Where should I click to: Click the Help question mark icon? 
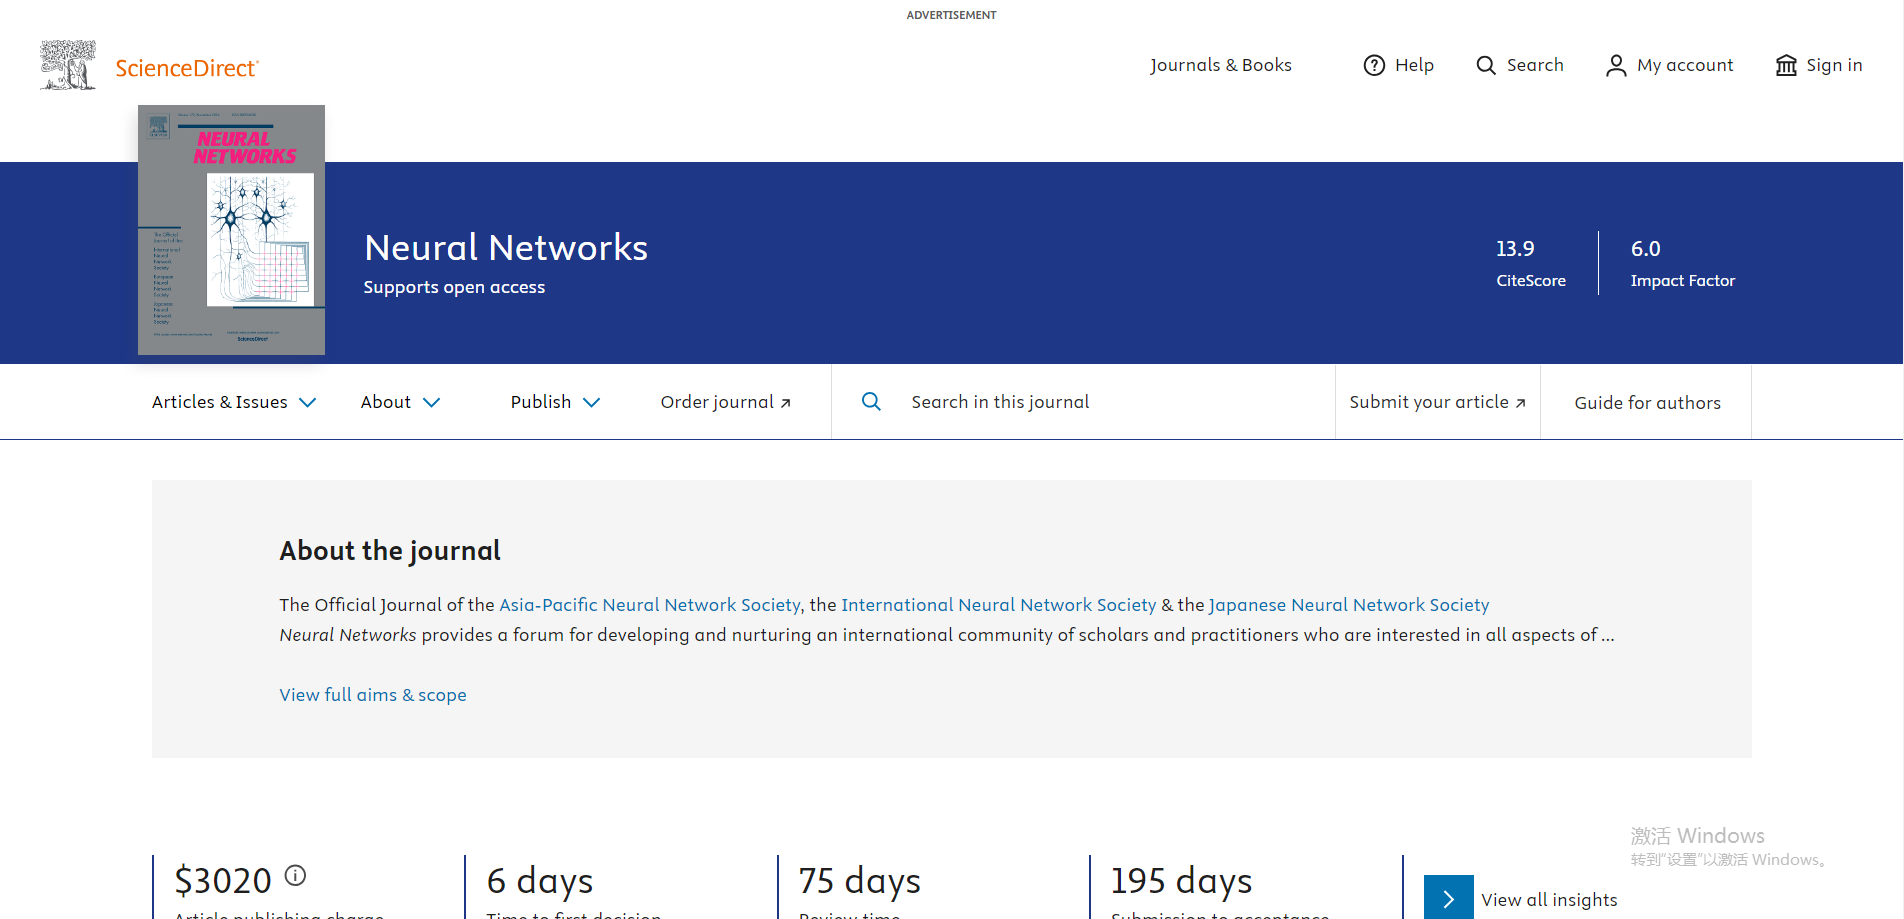click(1375, 65)
